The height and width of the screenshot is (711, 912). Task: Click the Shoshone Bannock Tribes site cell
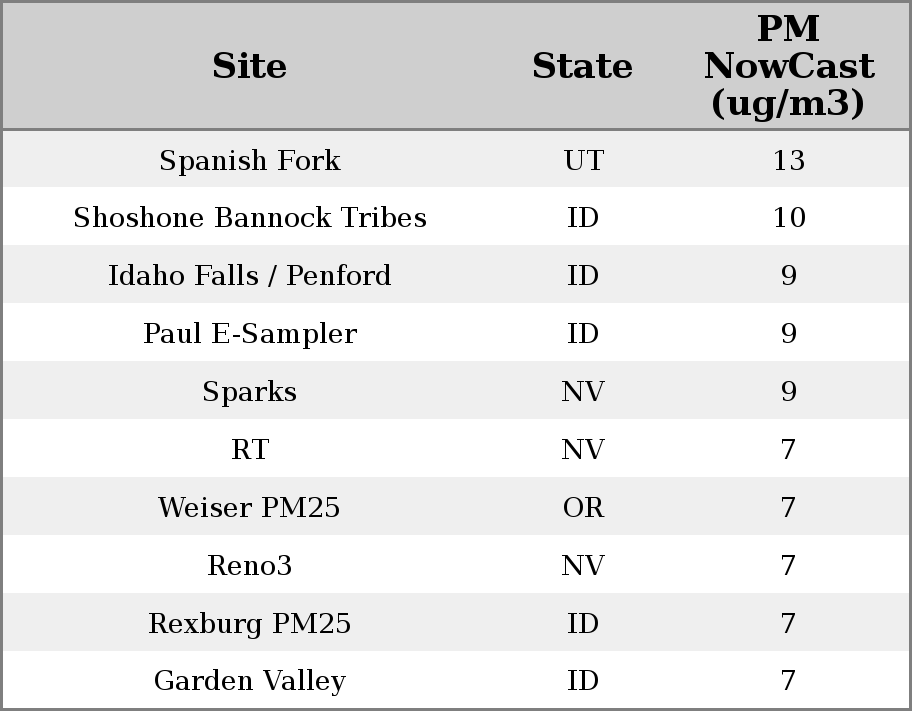pos(249,218)
